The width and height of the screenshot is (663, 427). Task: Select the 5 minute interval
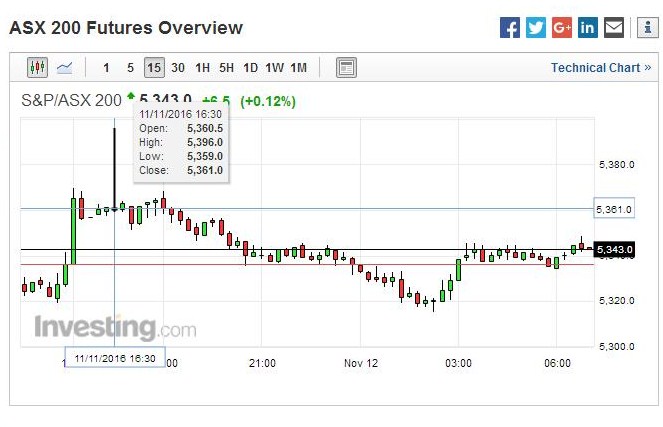coord(130,68)
